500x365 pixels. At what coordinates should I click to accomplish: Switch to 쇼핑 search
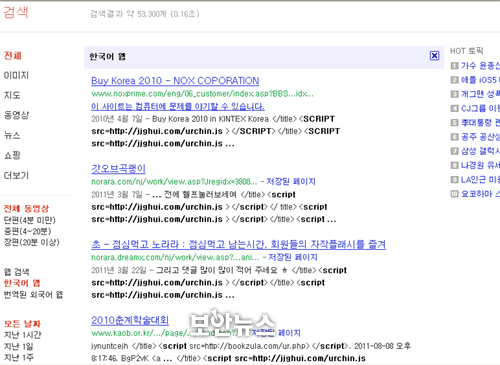coord(12,155)
